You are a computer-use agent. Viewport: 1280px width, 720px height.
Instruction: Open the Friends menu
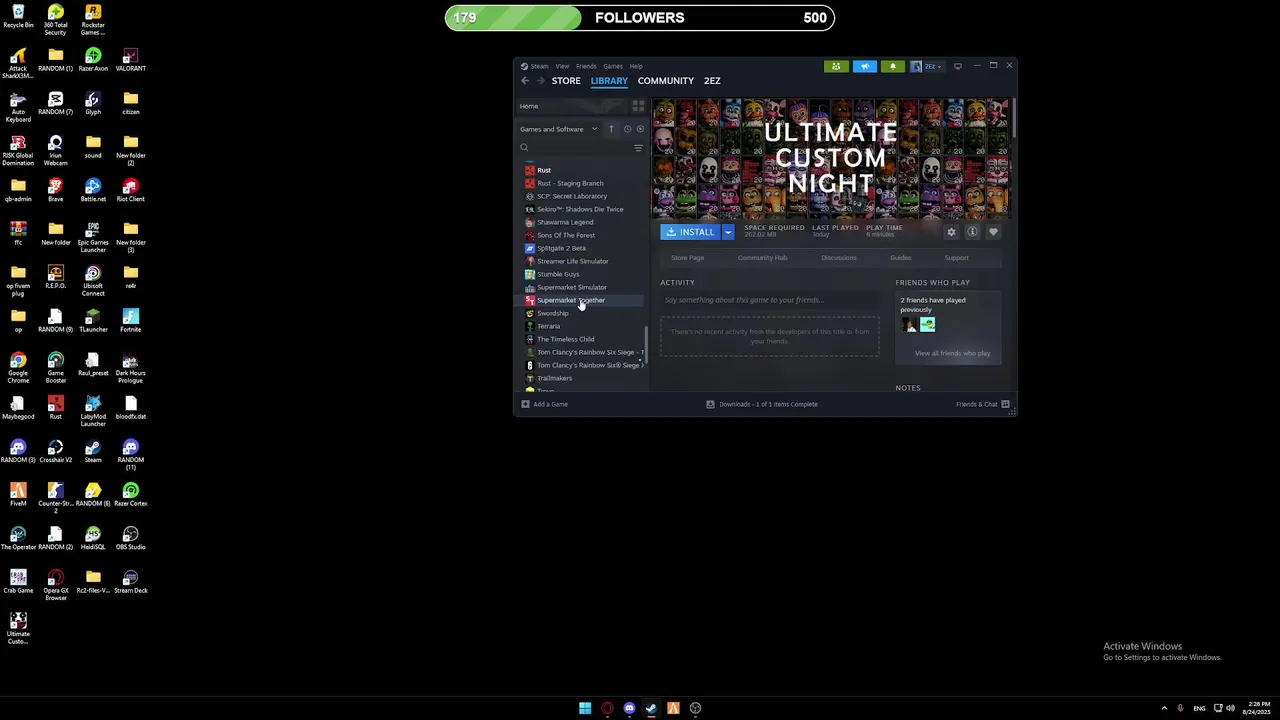point(586,66)
